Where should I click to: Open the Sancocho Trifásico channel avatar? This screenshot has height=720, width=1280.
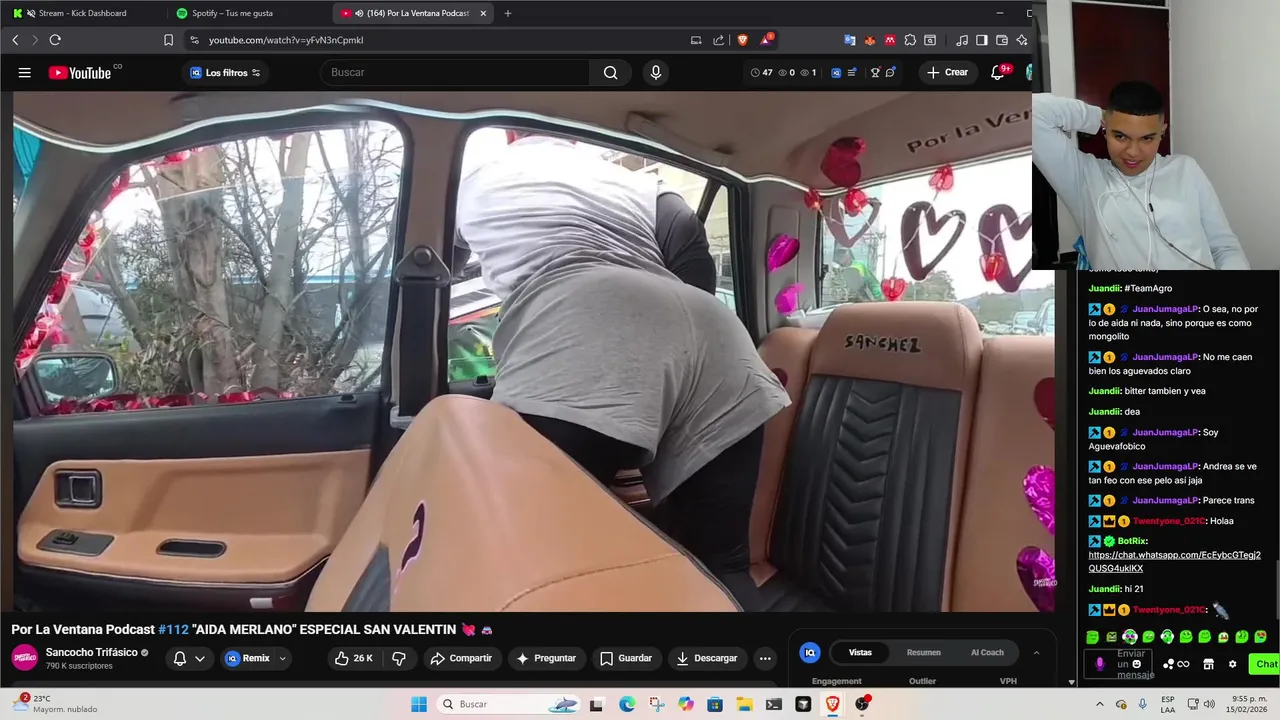[x=25, y=658]
